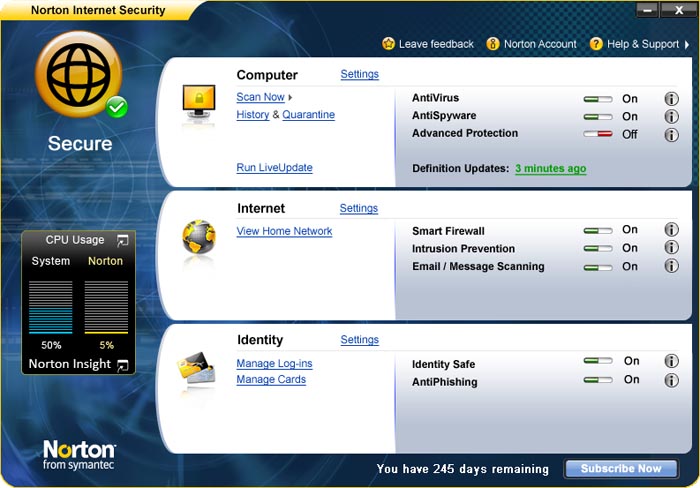Viewport: 700px width, 488px height.
Task: Toggle the Identity Safe slider switch
Action: coord(598,362)
